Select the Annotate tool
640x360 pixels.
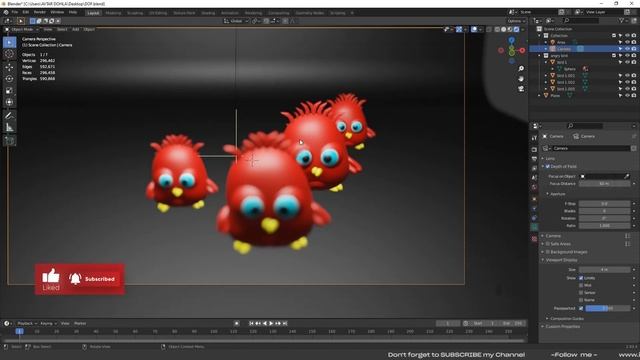tap(9, 116)
